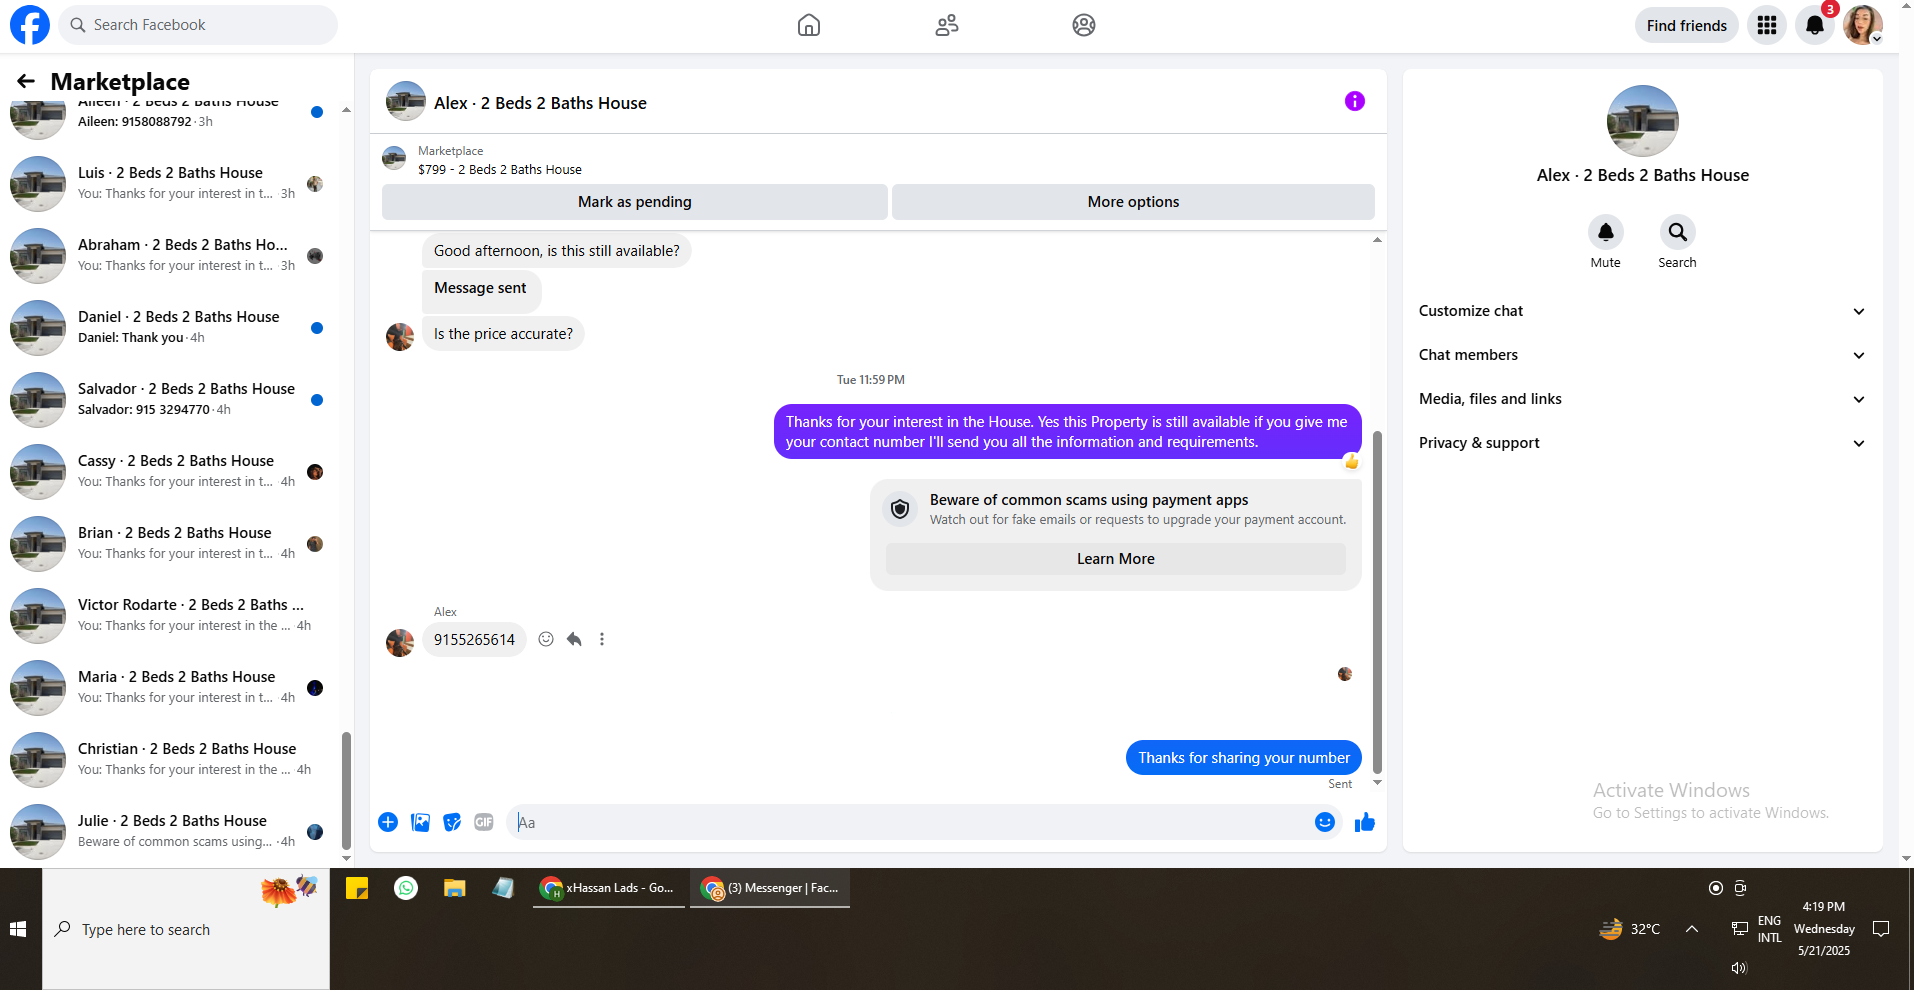Search within the conversation

tap(1678, 232)
